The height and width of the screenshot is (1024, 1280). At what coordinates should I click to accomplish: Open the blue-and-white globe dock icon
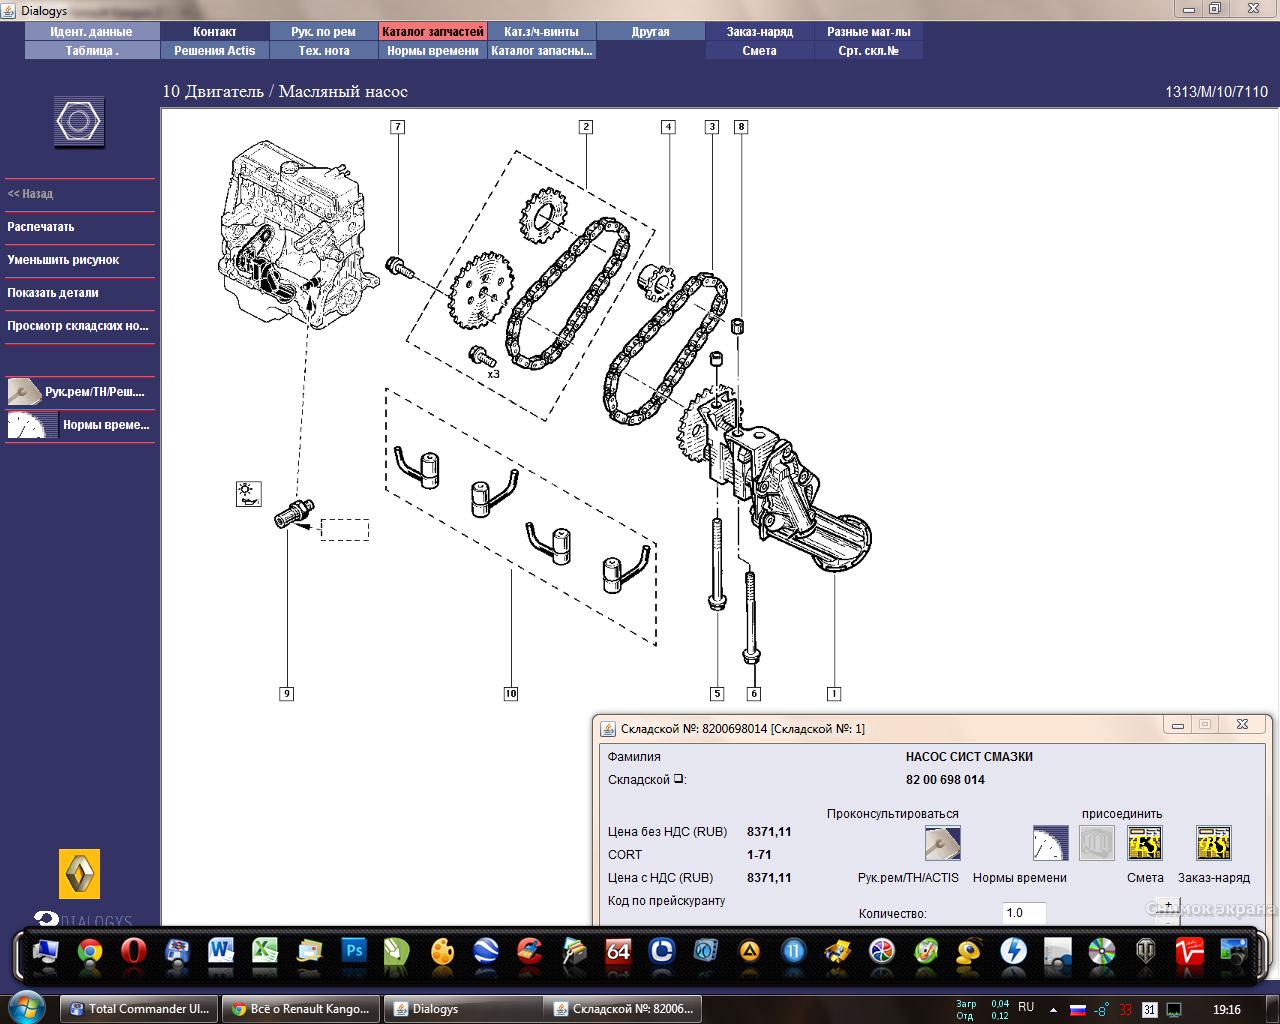pos(486,951)
